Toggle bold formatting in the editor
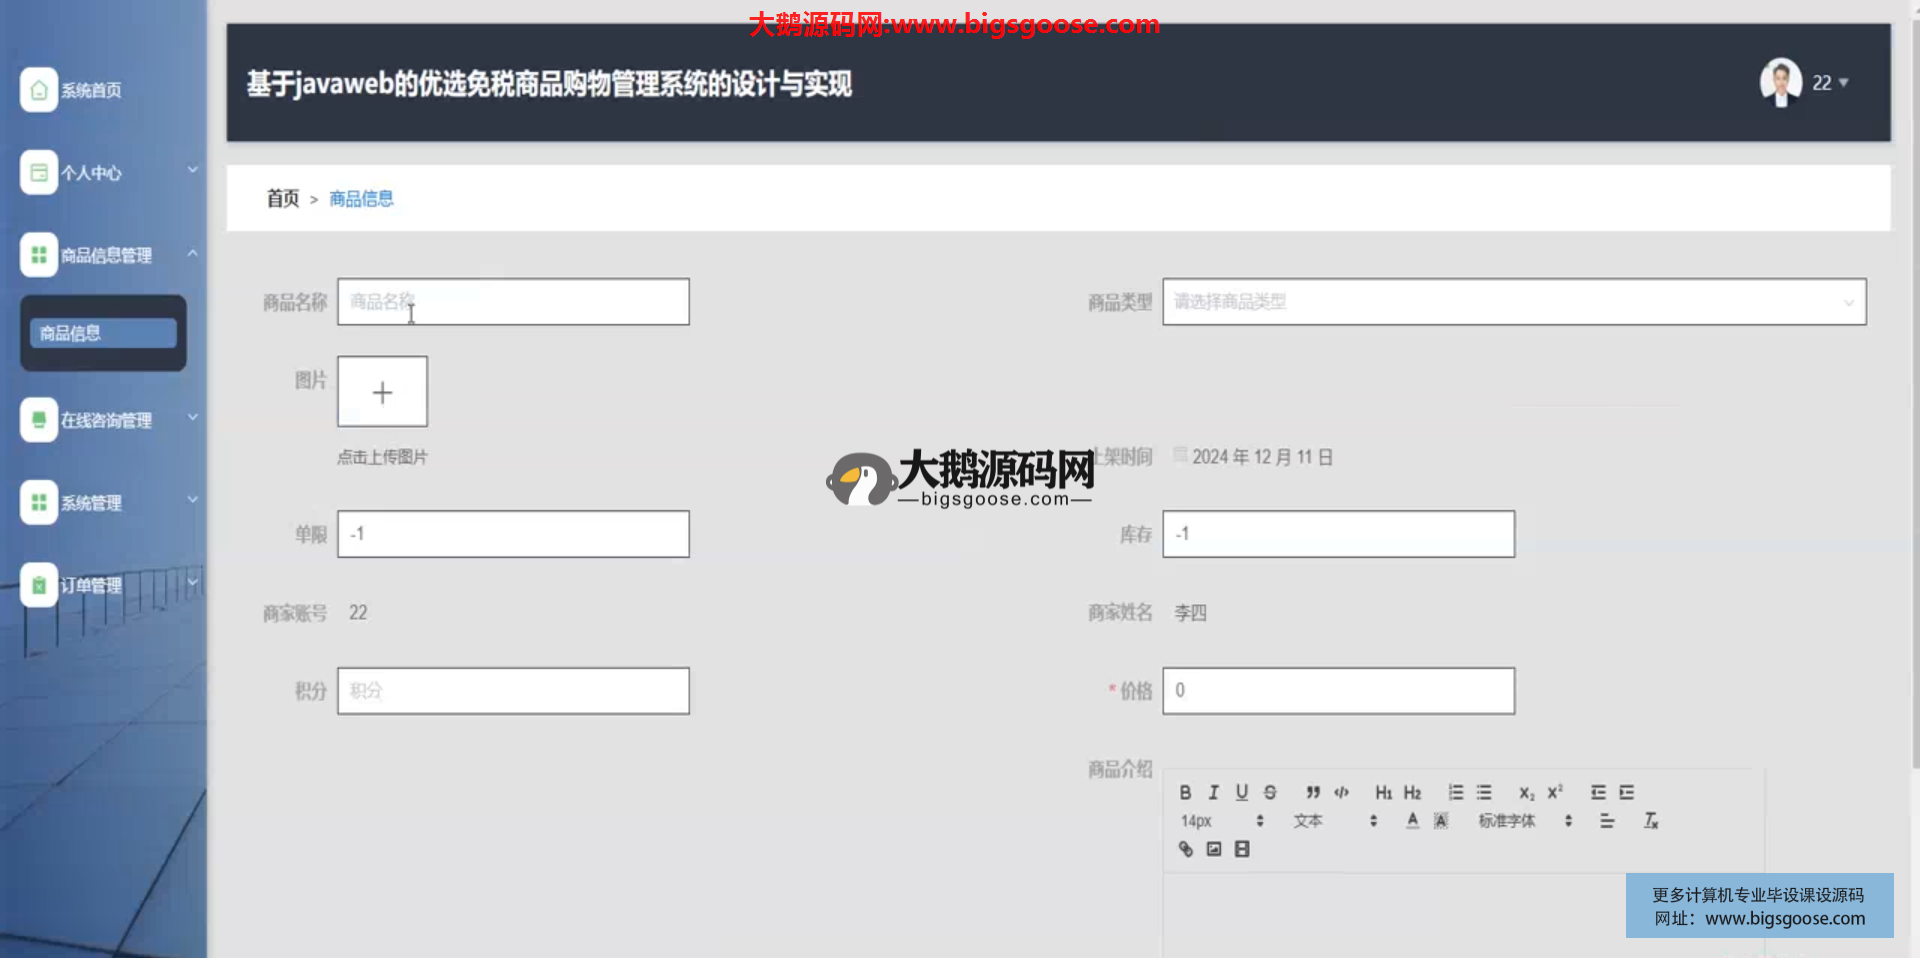Screen dimensions: 1920x958 point(1185,792)
